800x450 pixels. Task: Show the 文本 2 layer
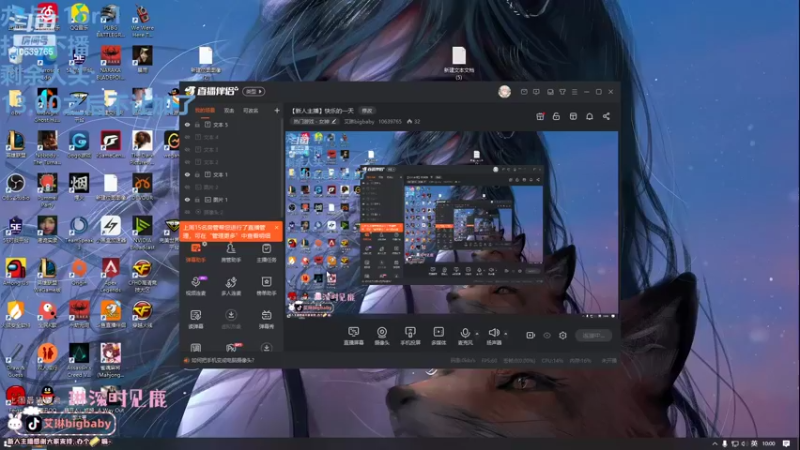click(x=187, y=162)
